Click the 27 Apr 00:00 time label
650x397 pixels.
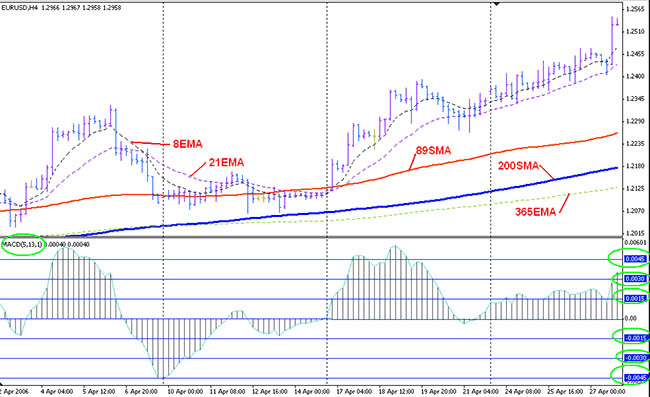point(606,391)
